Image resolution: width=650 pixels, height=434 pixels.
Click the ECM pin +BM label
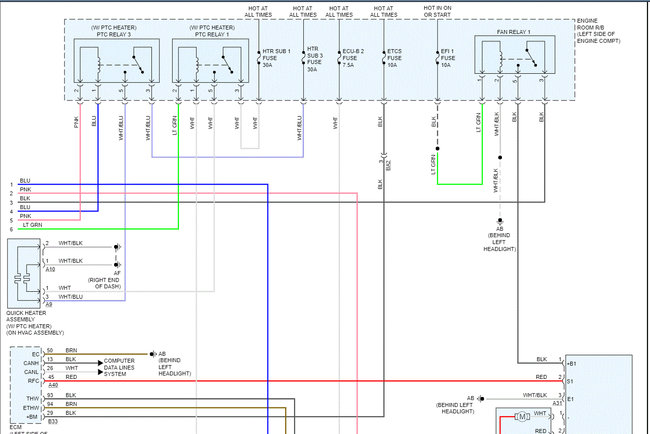32,416
